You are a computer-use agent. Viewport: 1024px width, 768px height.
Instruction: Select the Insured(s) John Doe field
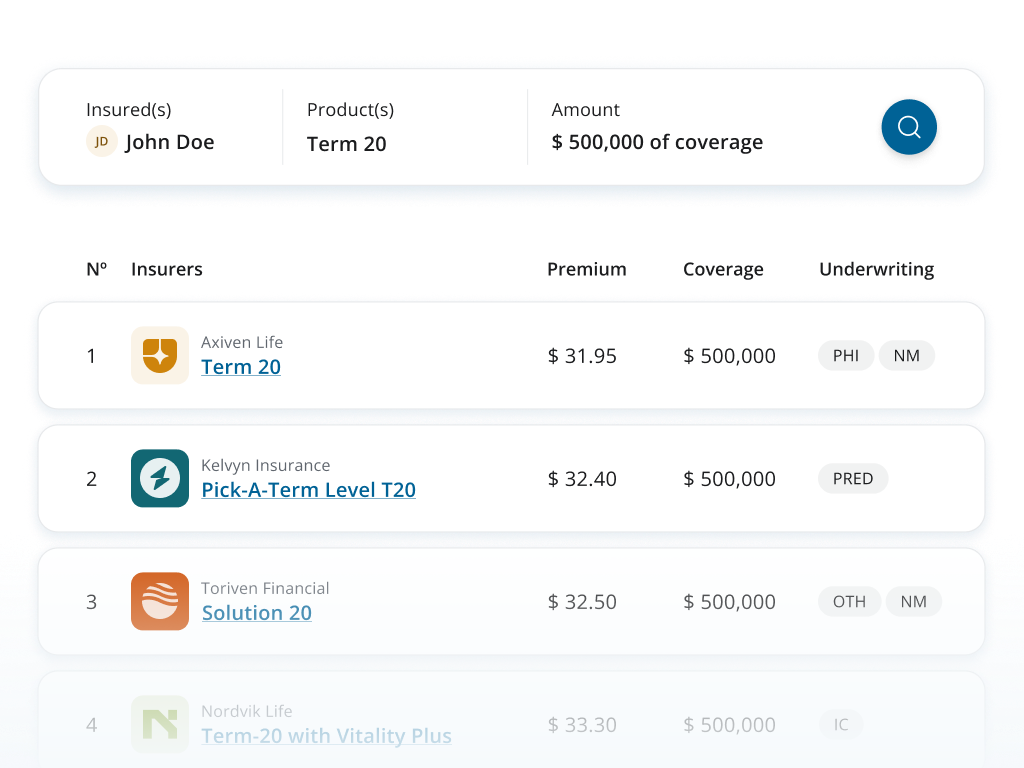169,142
